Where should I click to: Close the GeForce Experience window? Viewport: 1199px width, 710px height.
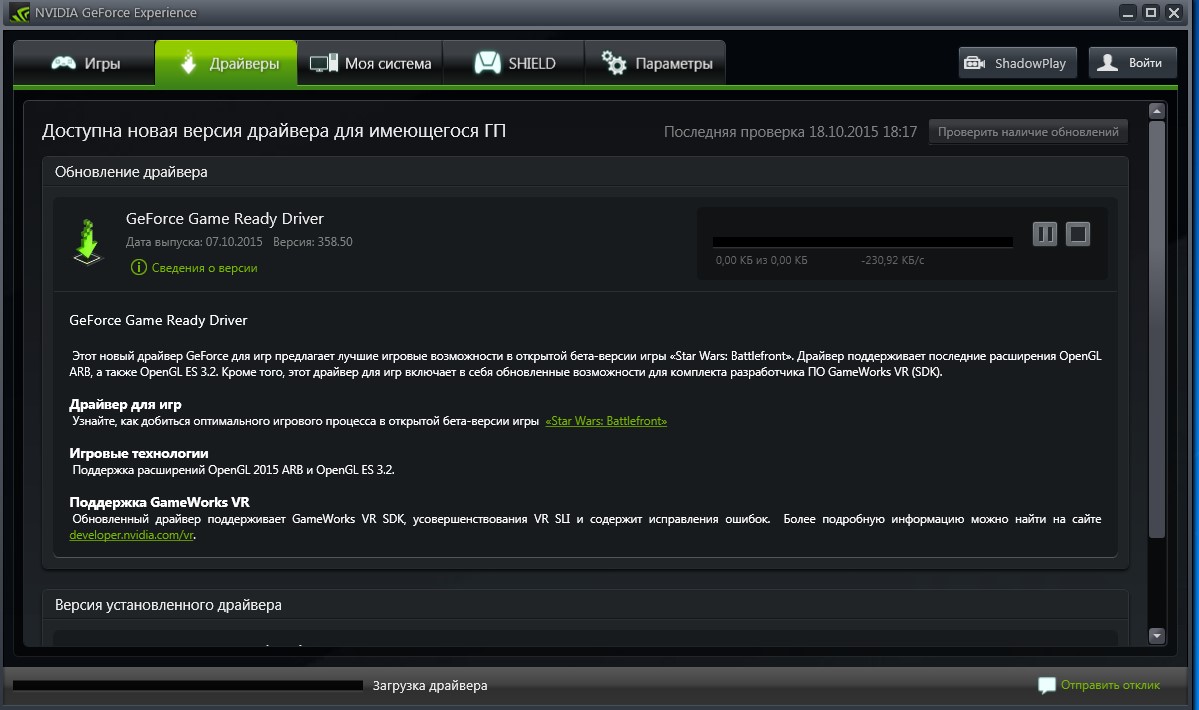pyautogui.click(x=1174, y=13)
